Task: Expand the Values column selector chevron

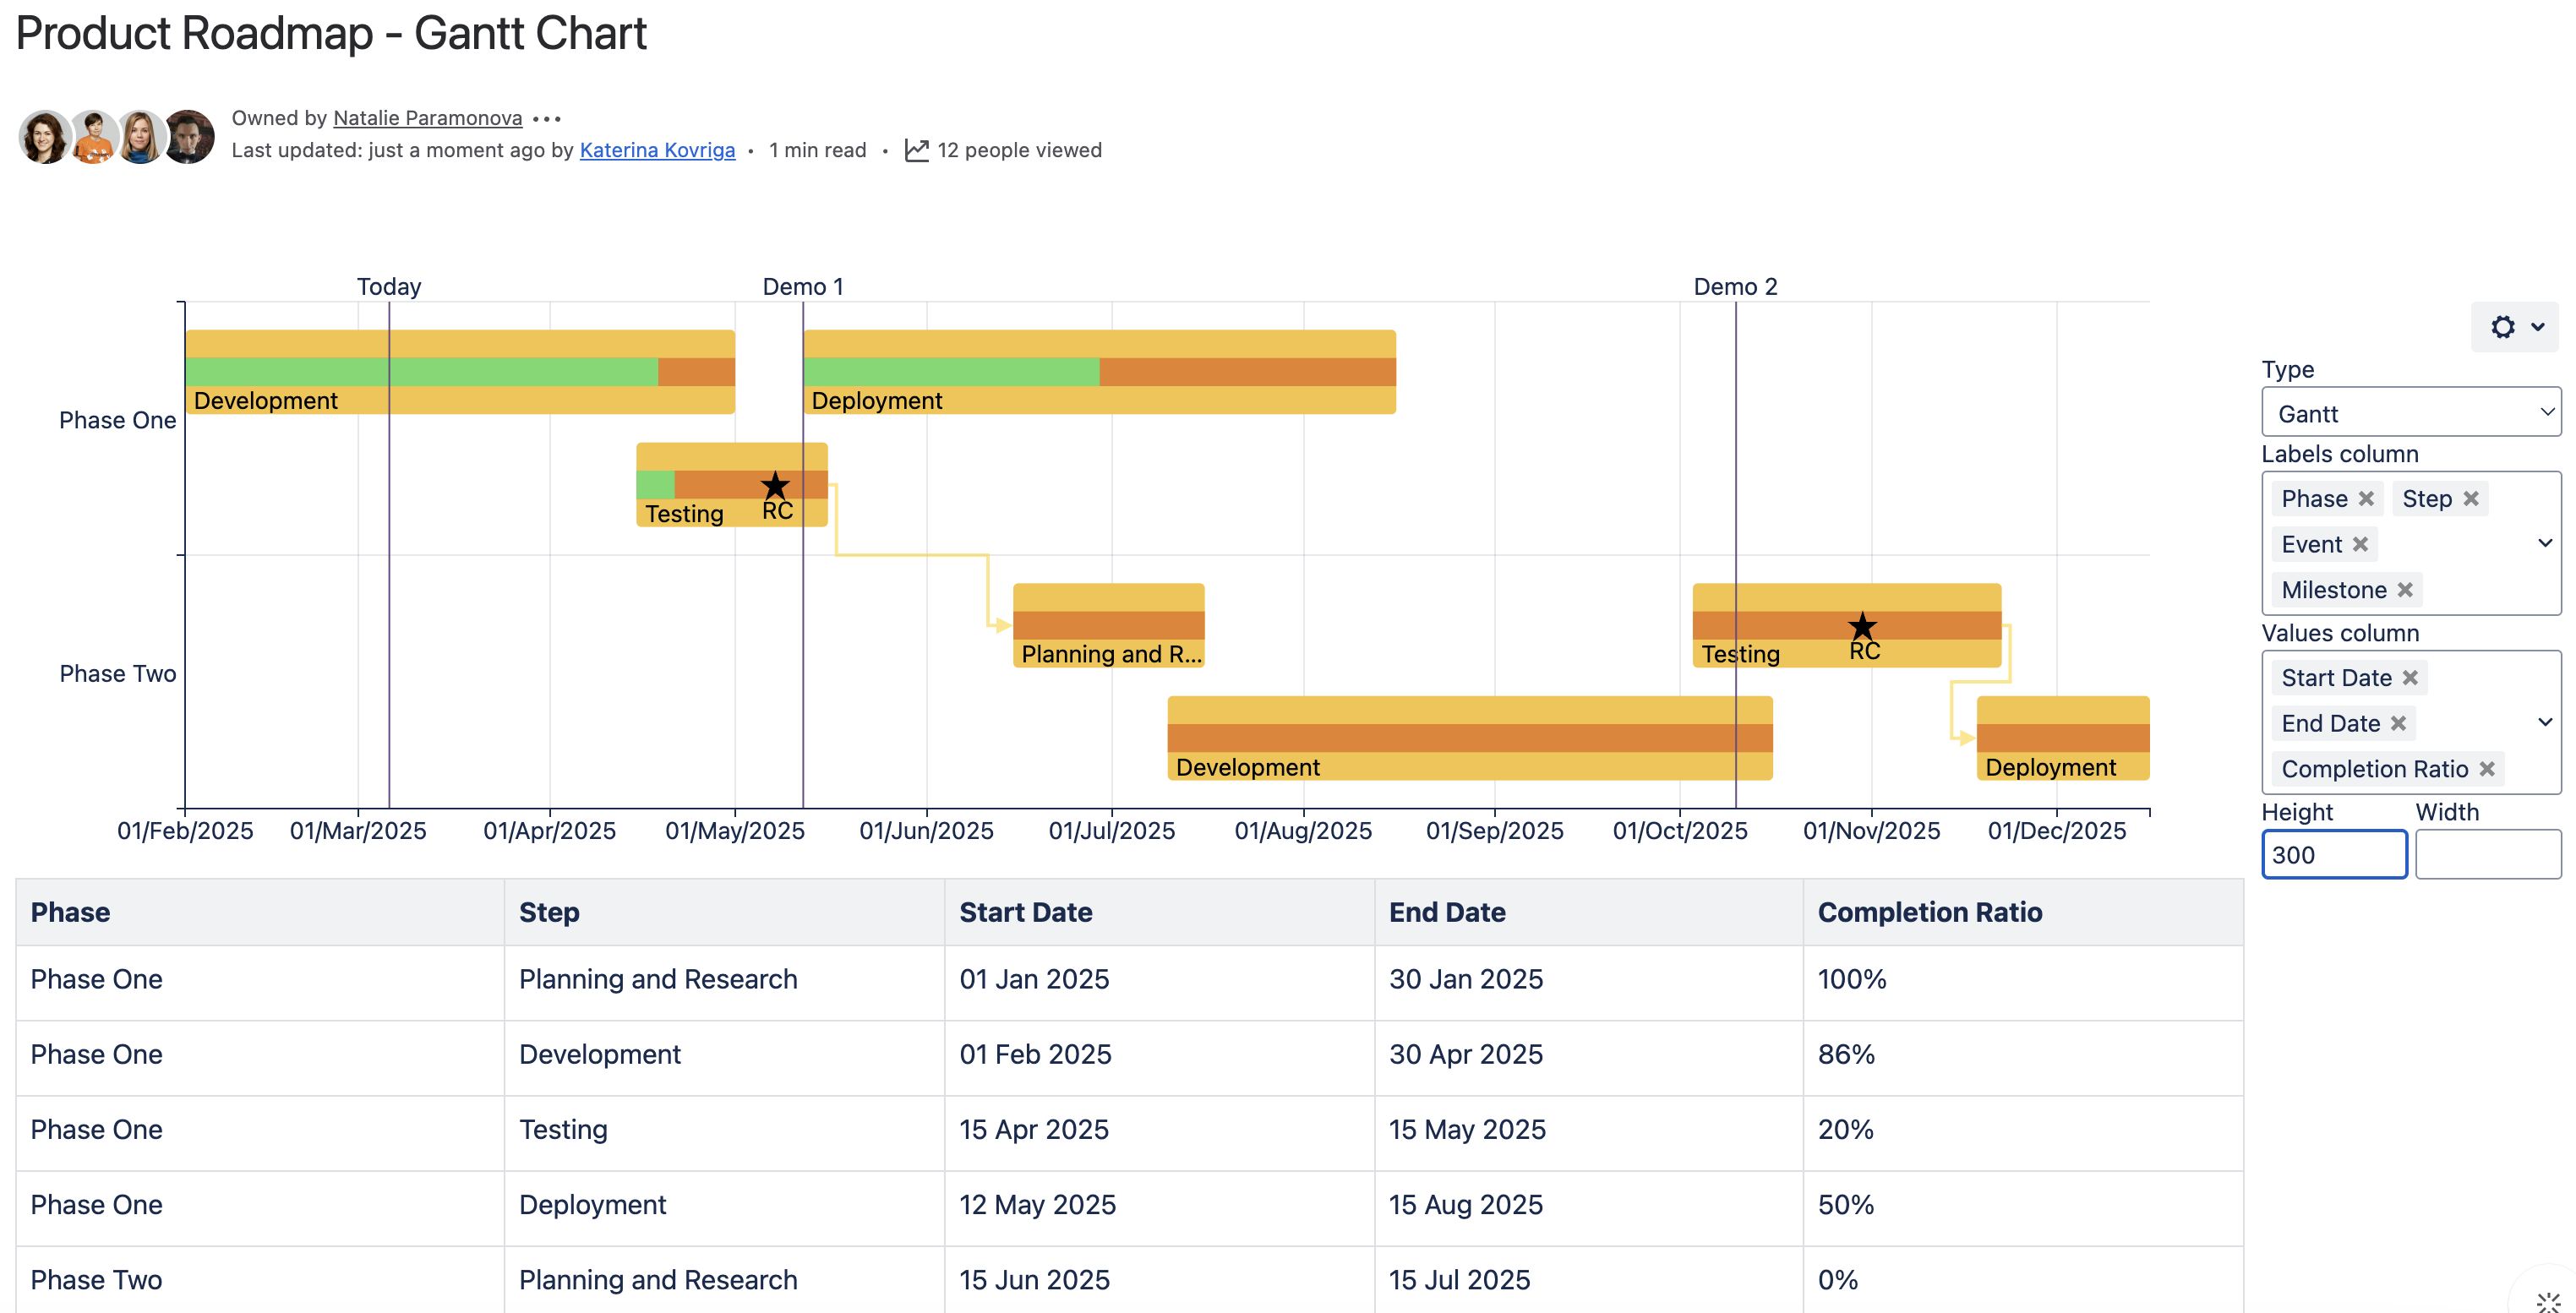Action: point(2545,722)
